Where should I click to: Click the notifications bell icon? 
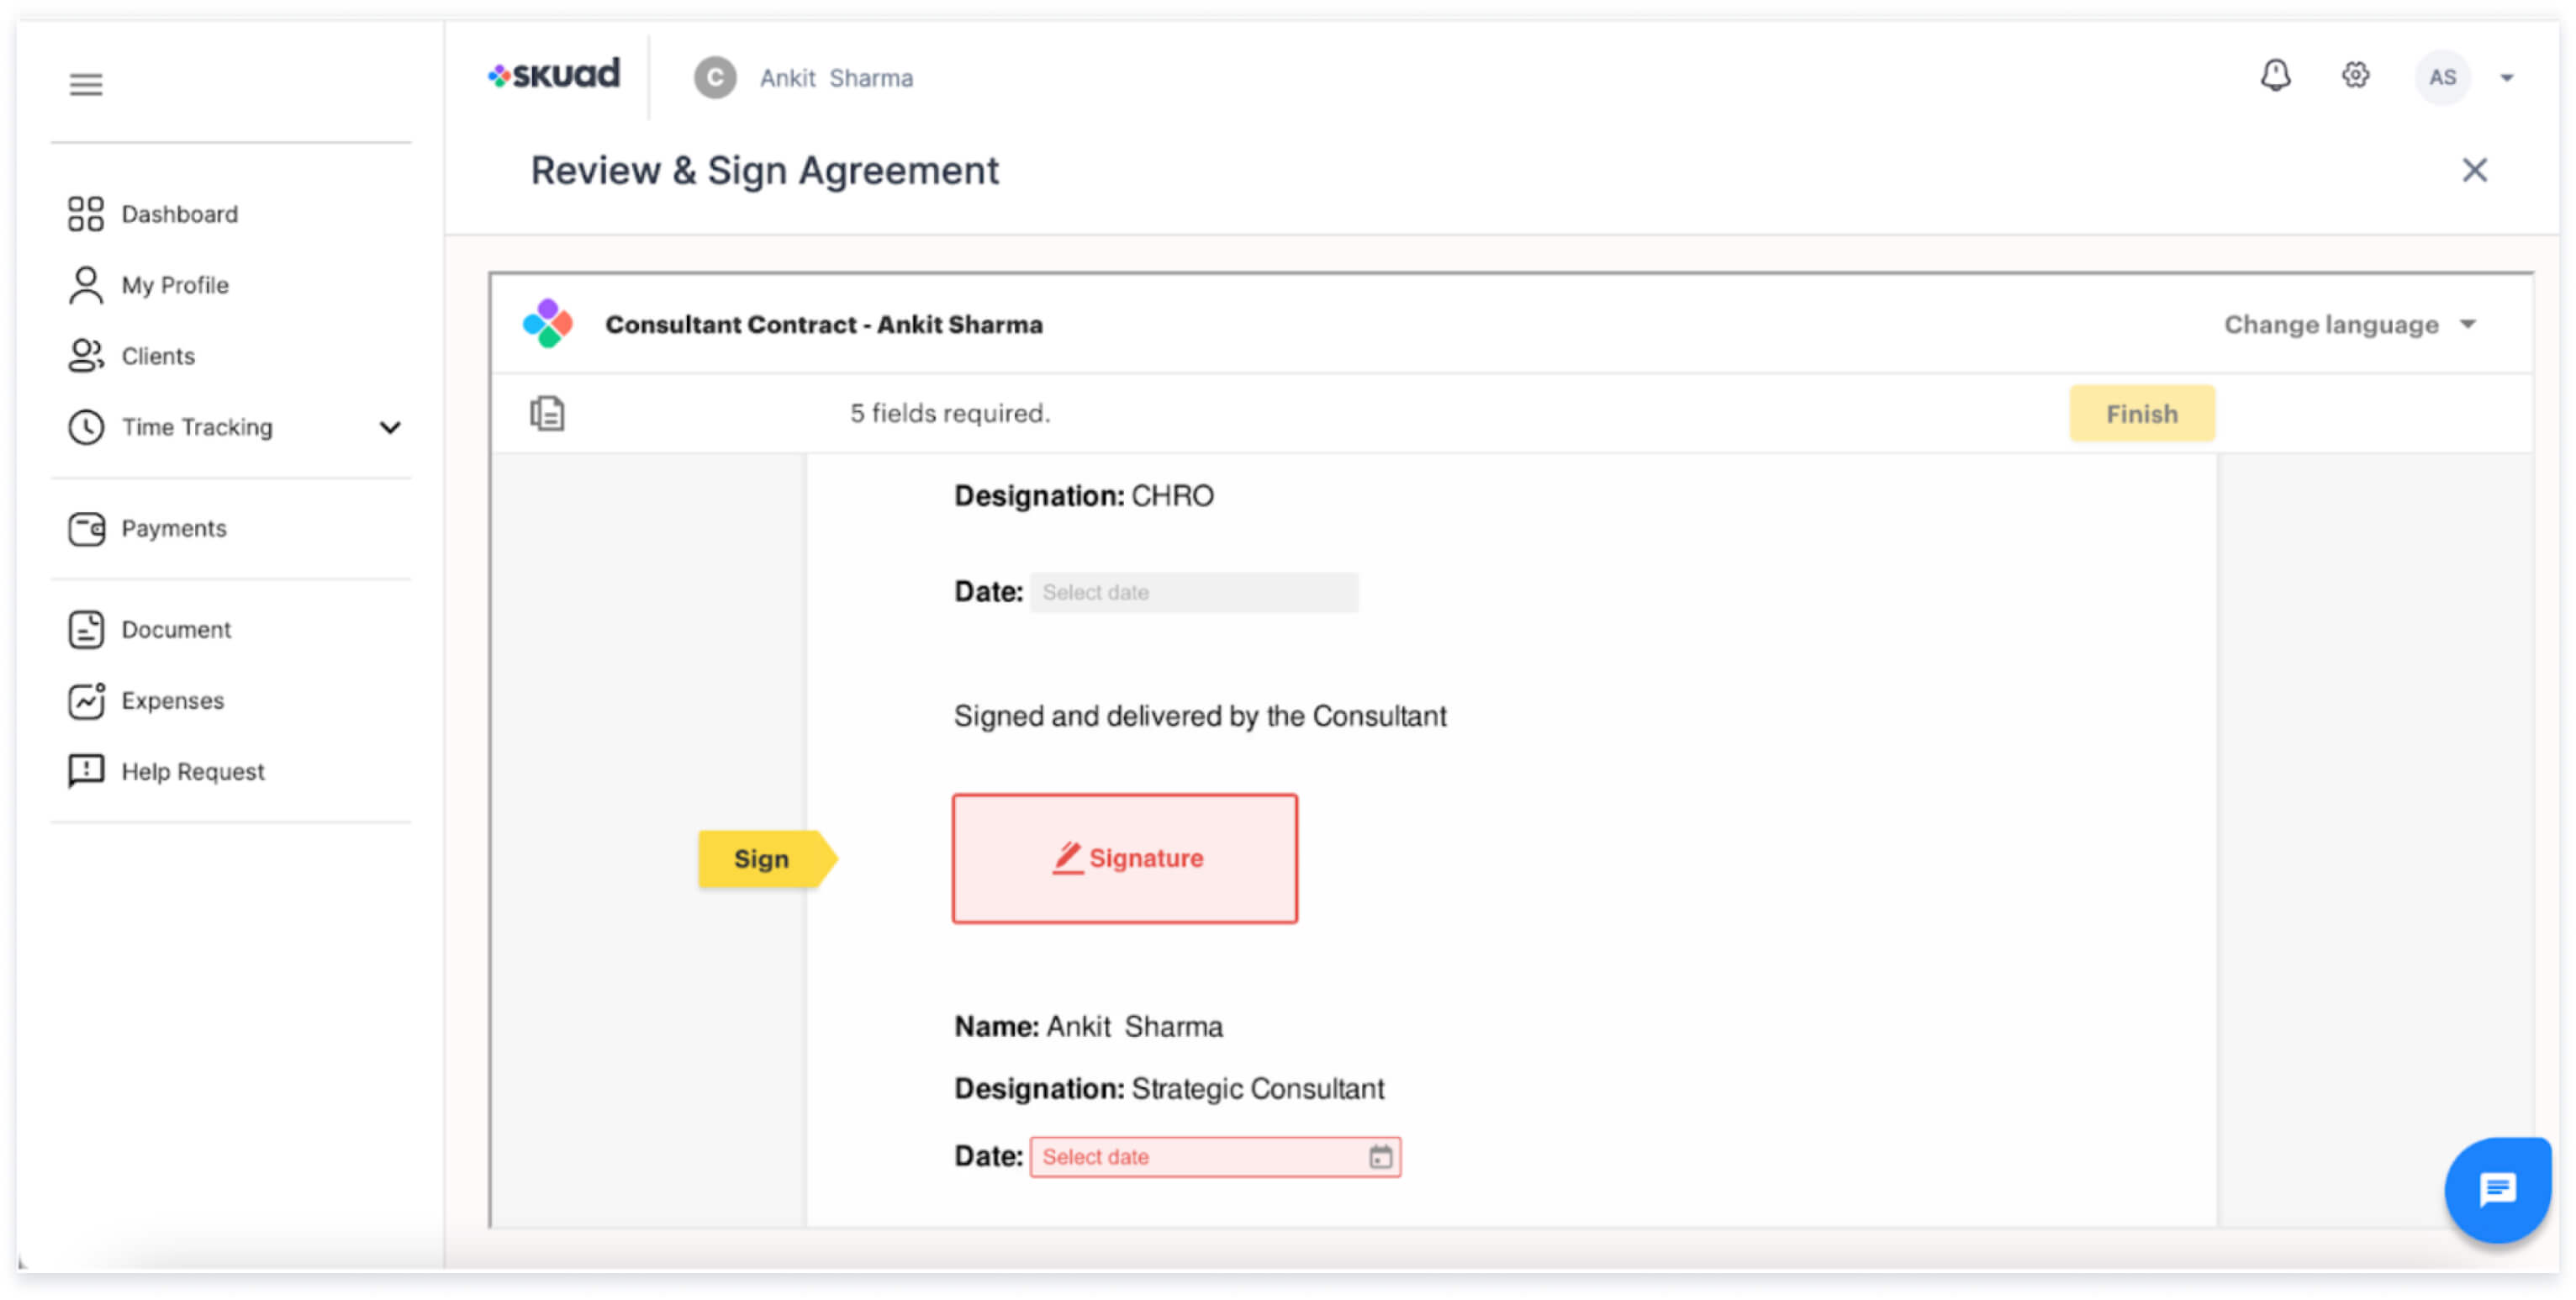(2275, 76)
